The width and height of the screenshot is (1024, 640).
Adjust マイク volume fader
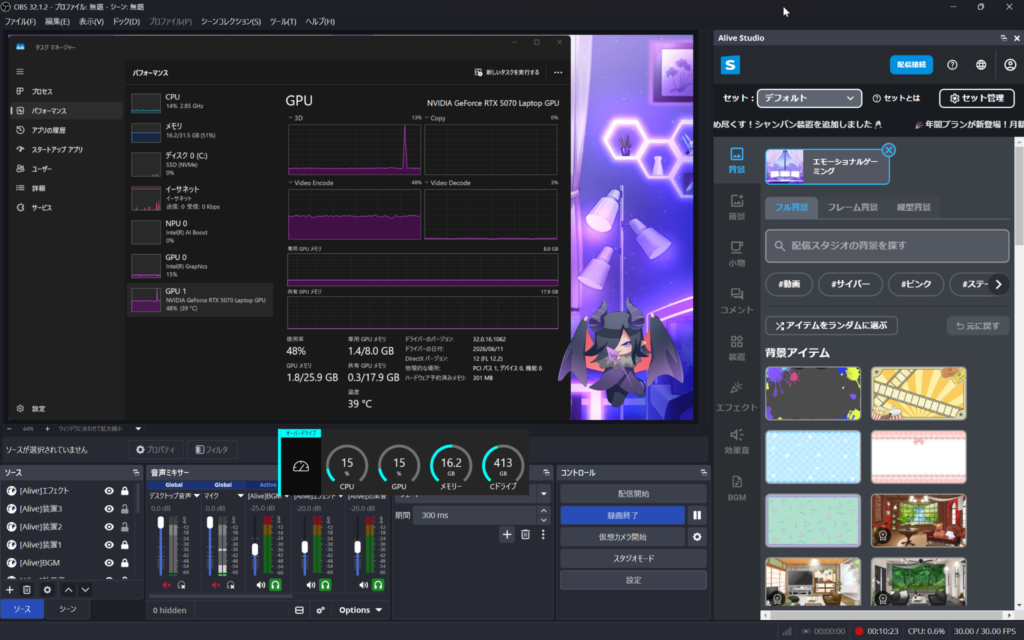(210, 524)
